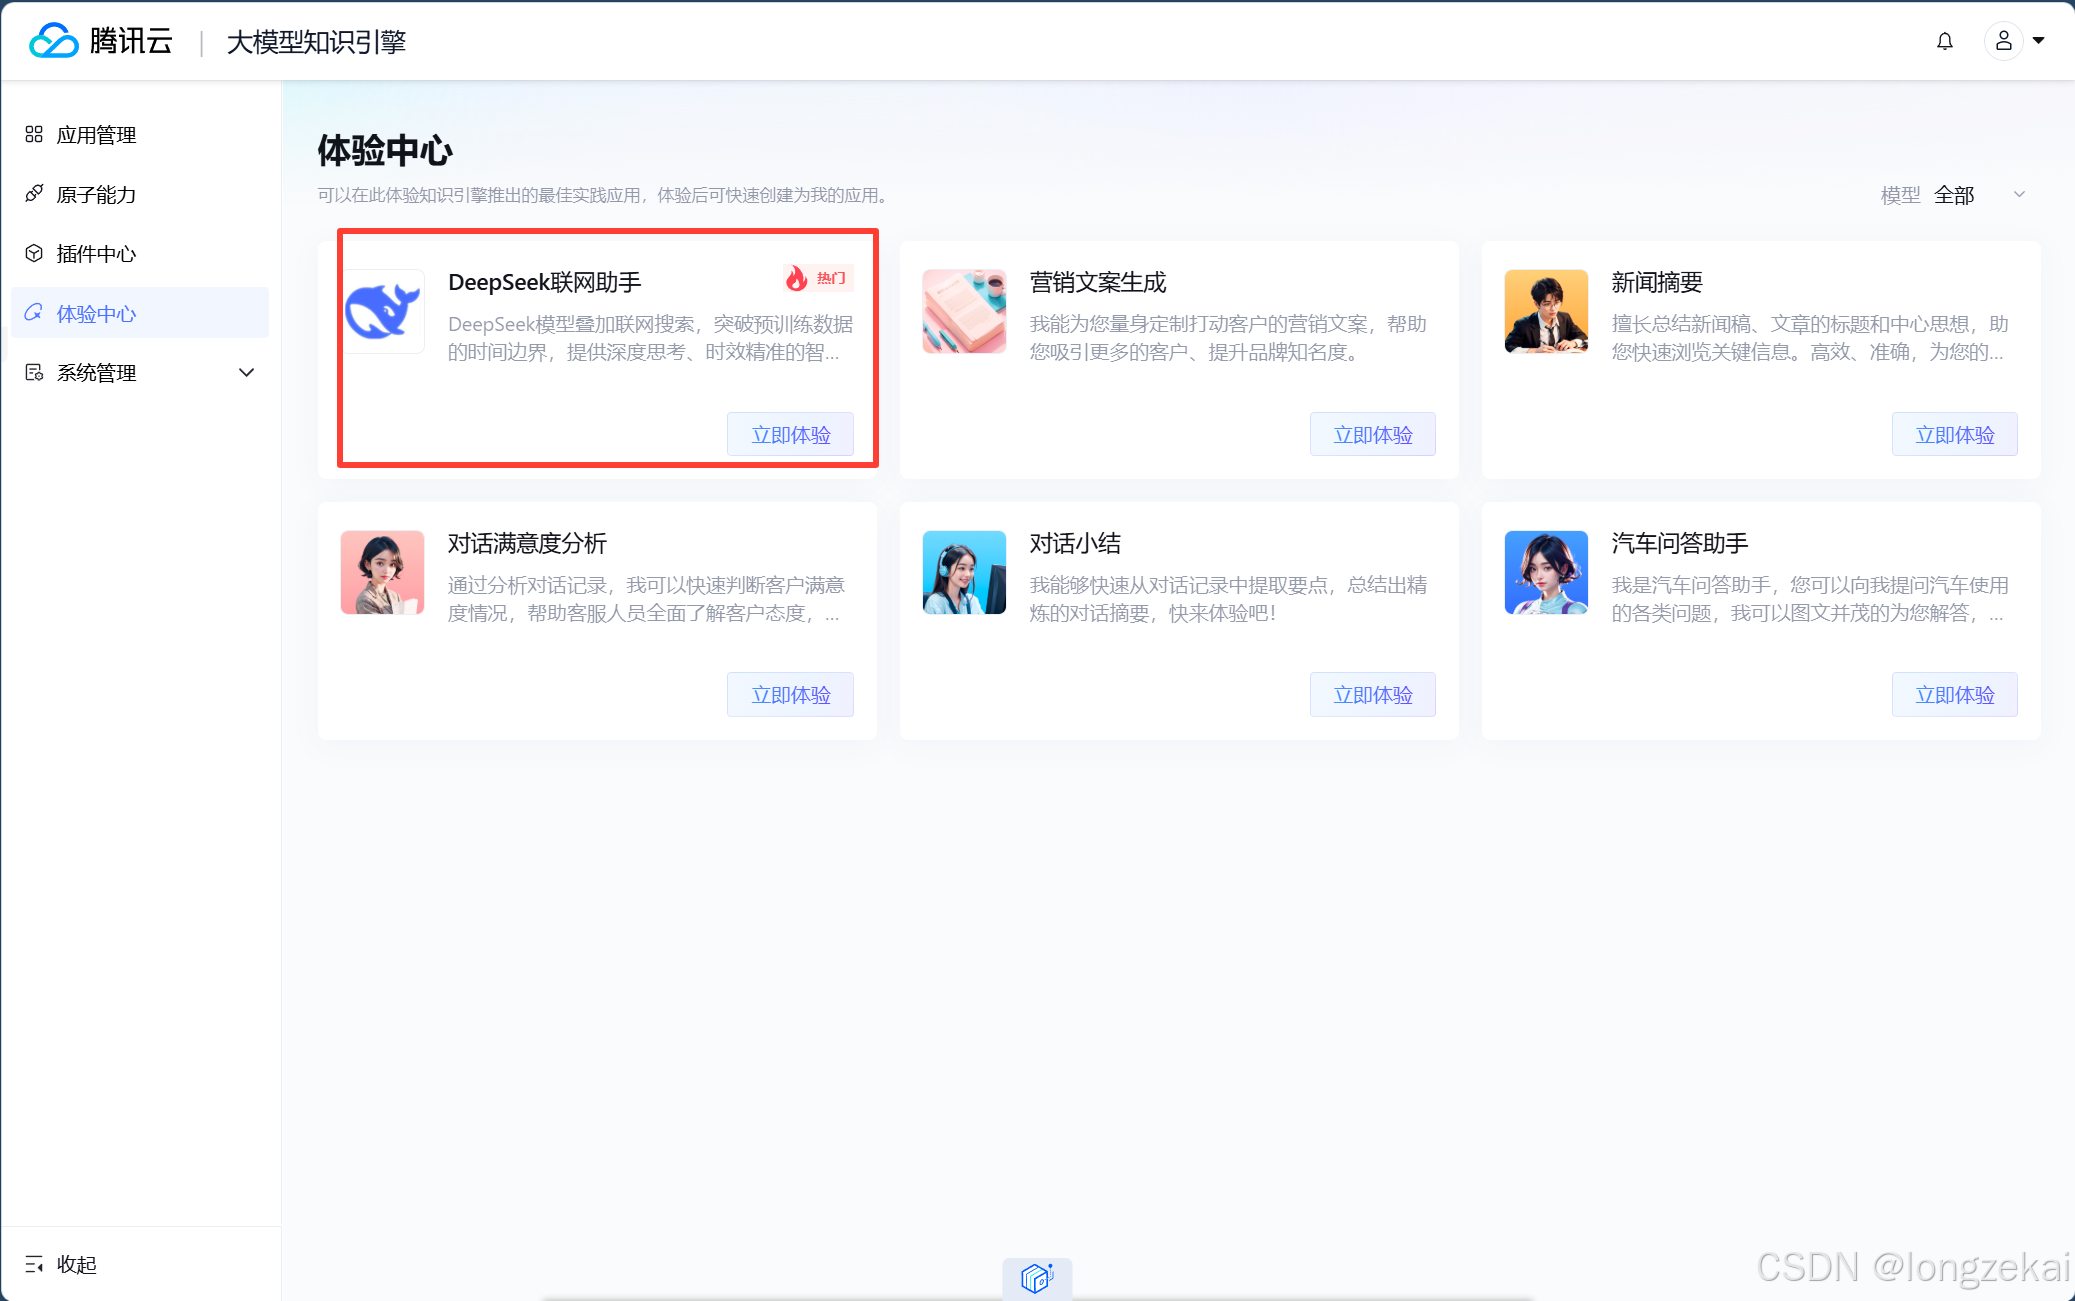Open the notification bell icon

[1944, 41]
